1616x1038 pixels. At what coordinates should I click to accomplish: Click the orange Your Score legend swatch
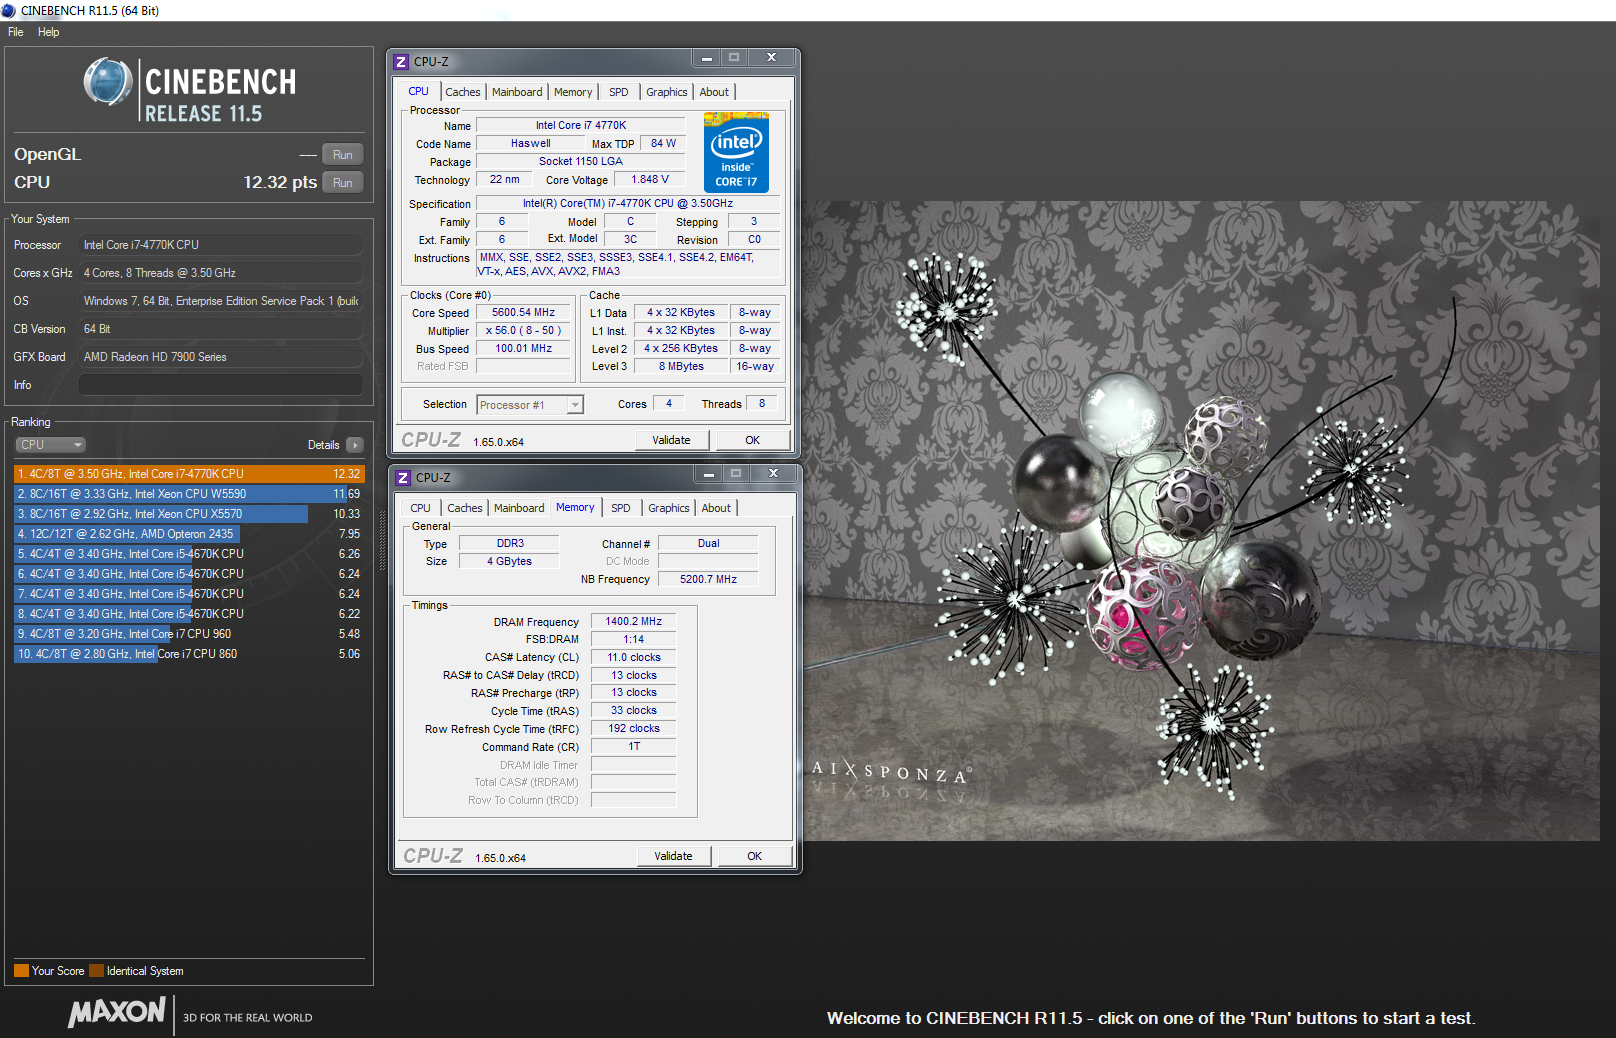[21, 971]
